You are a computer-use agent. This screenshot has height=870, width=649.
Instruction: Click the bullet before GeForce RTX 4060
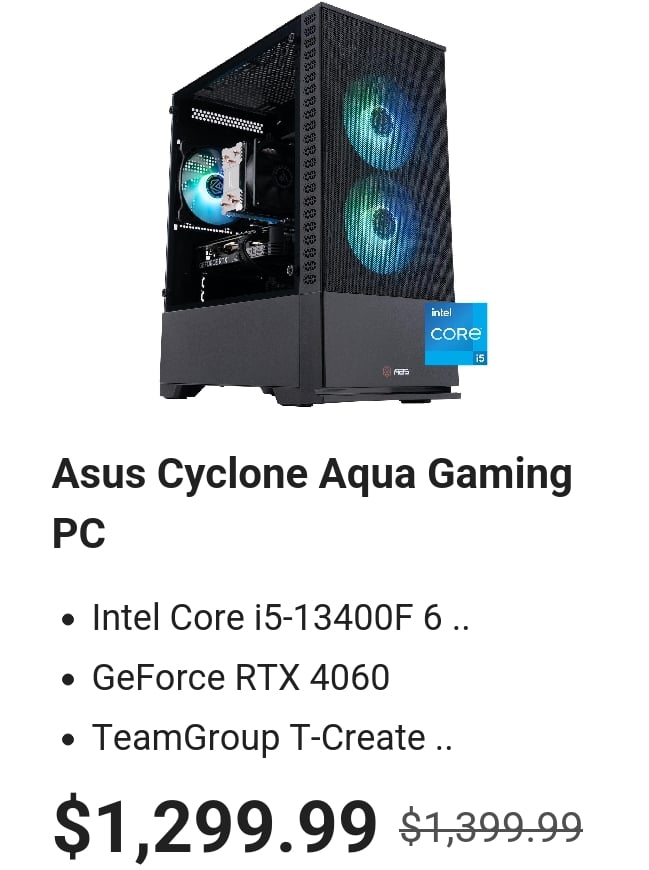click(68, 679)
